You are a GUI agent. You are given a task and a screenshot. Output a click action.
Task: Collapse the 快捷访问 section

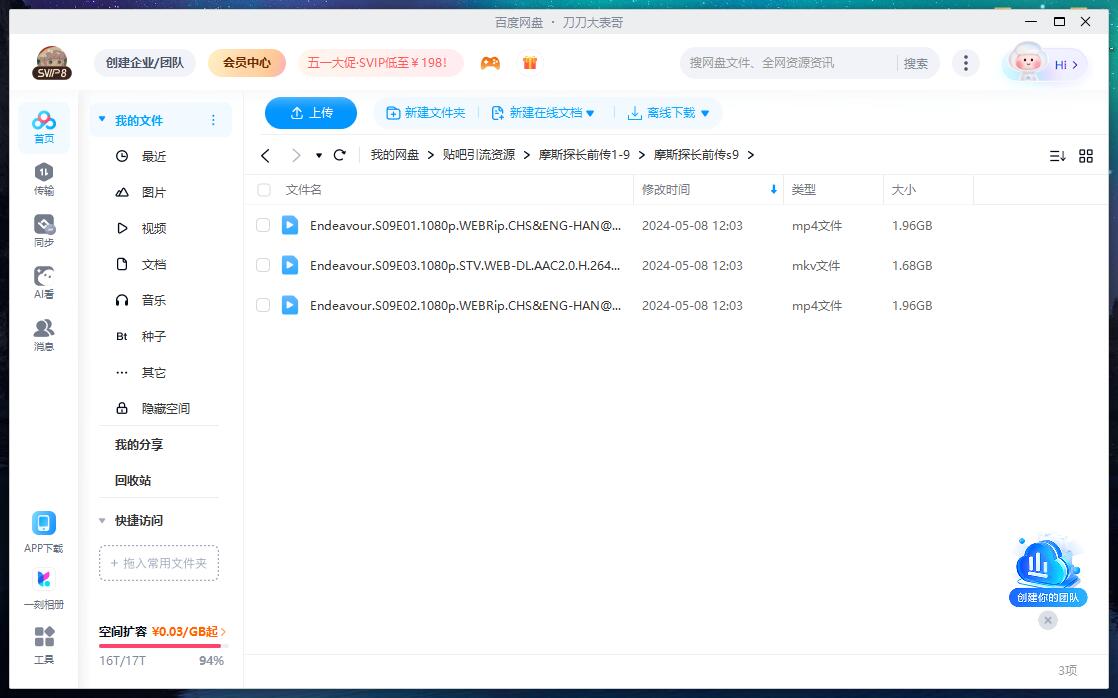101,520
